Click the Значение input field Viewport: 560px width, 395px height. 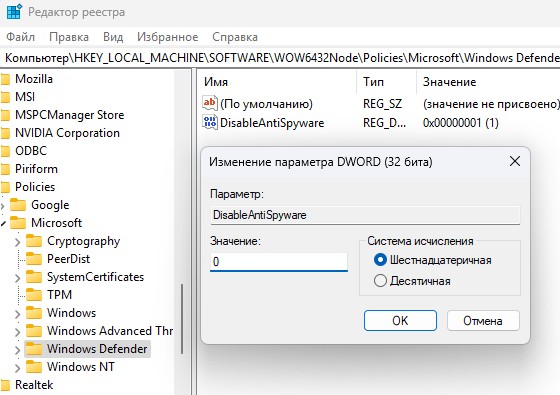(x=279, y=261)
